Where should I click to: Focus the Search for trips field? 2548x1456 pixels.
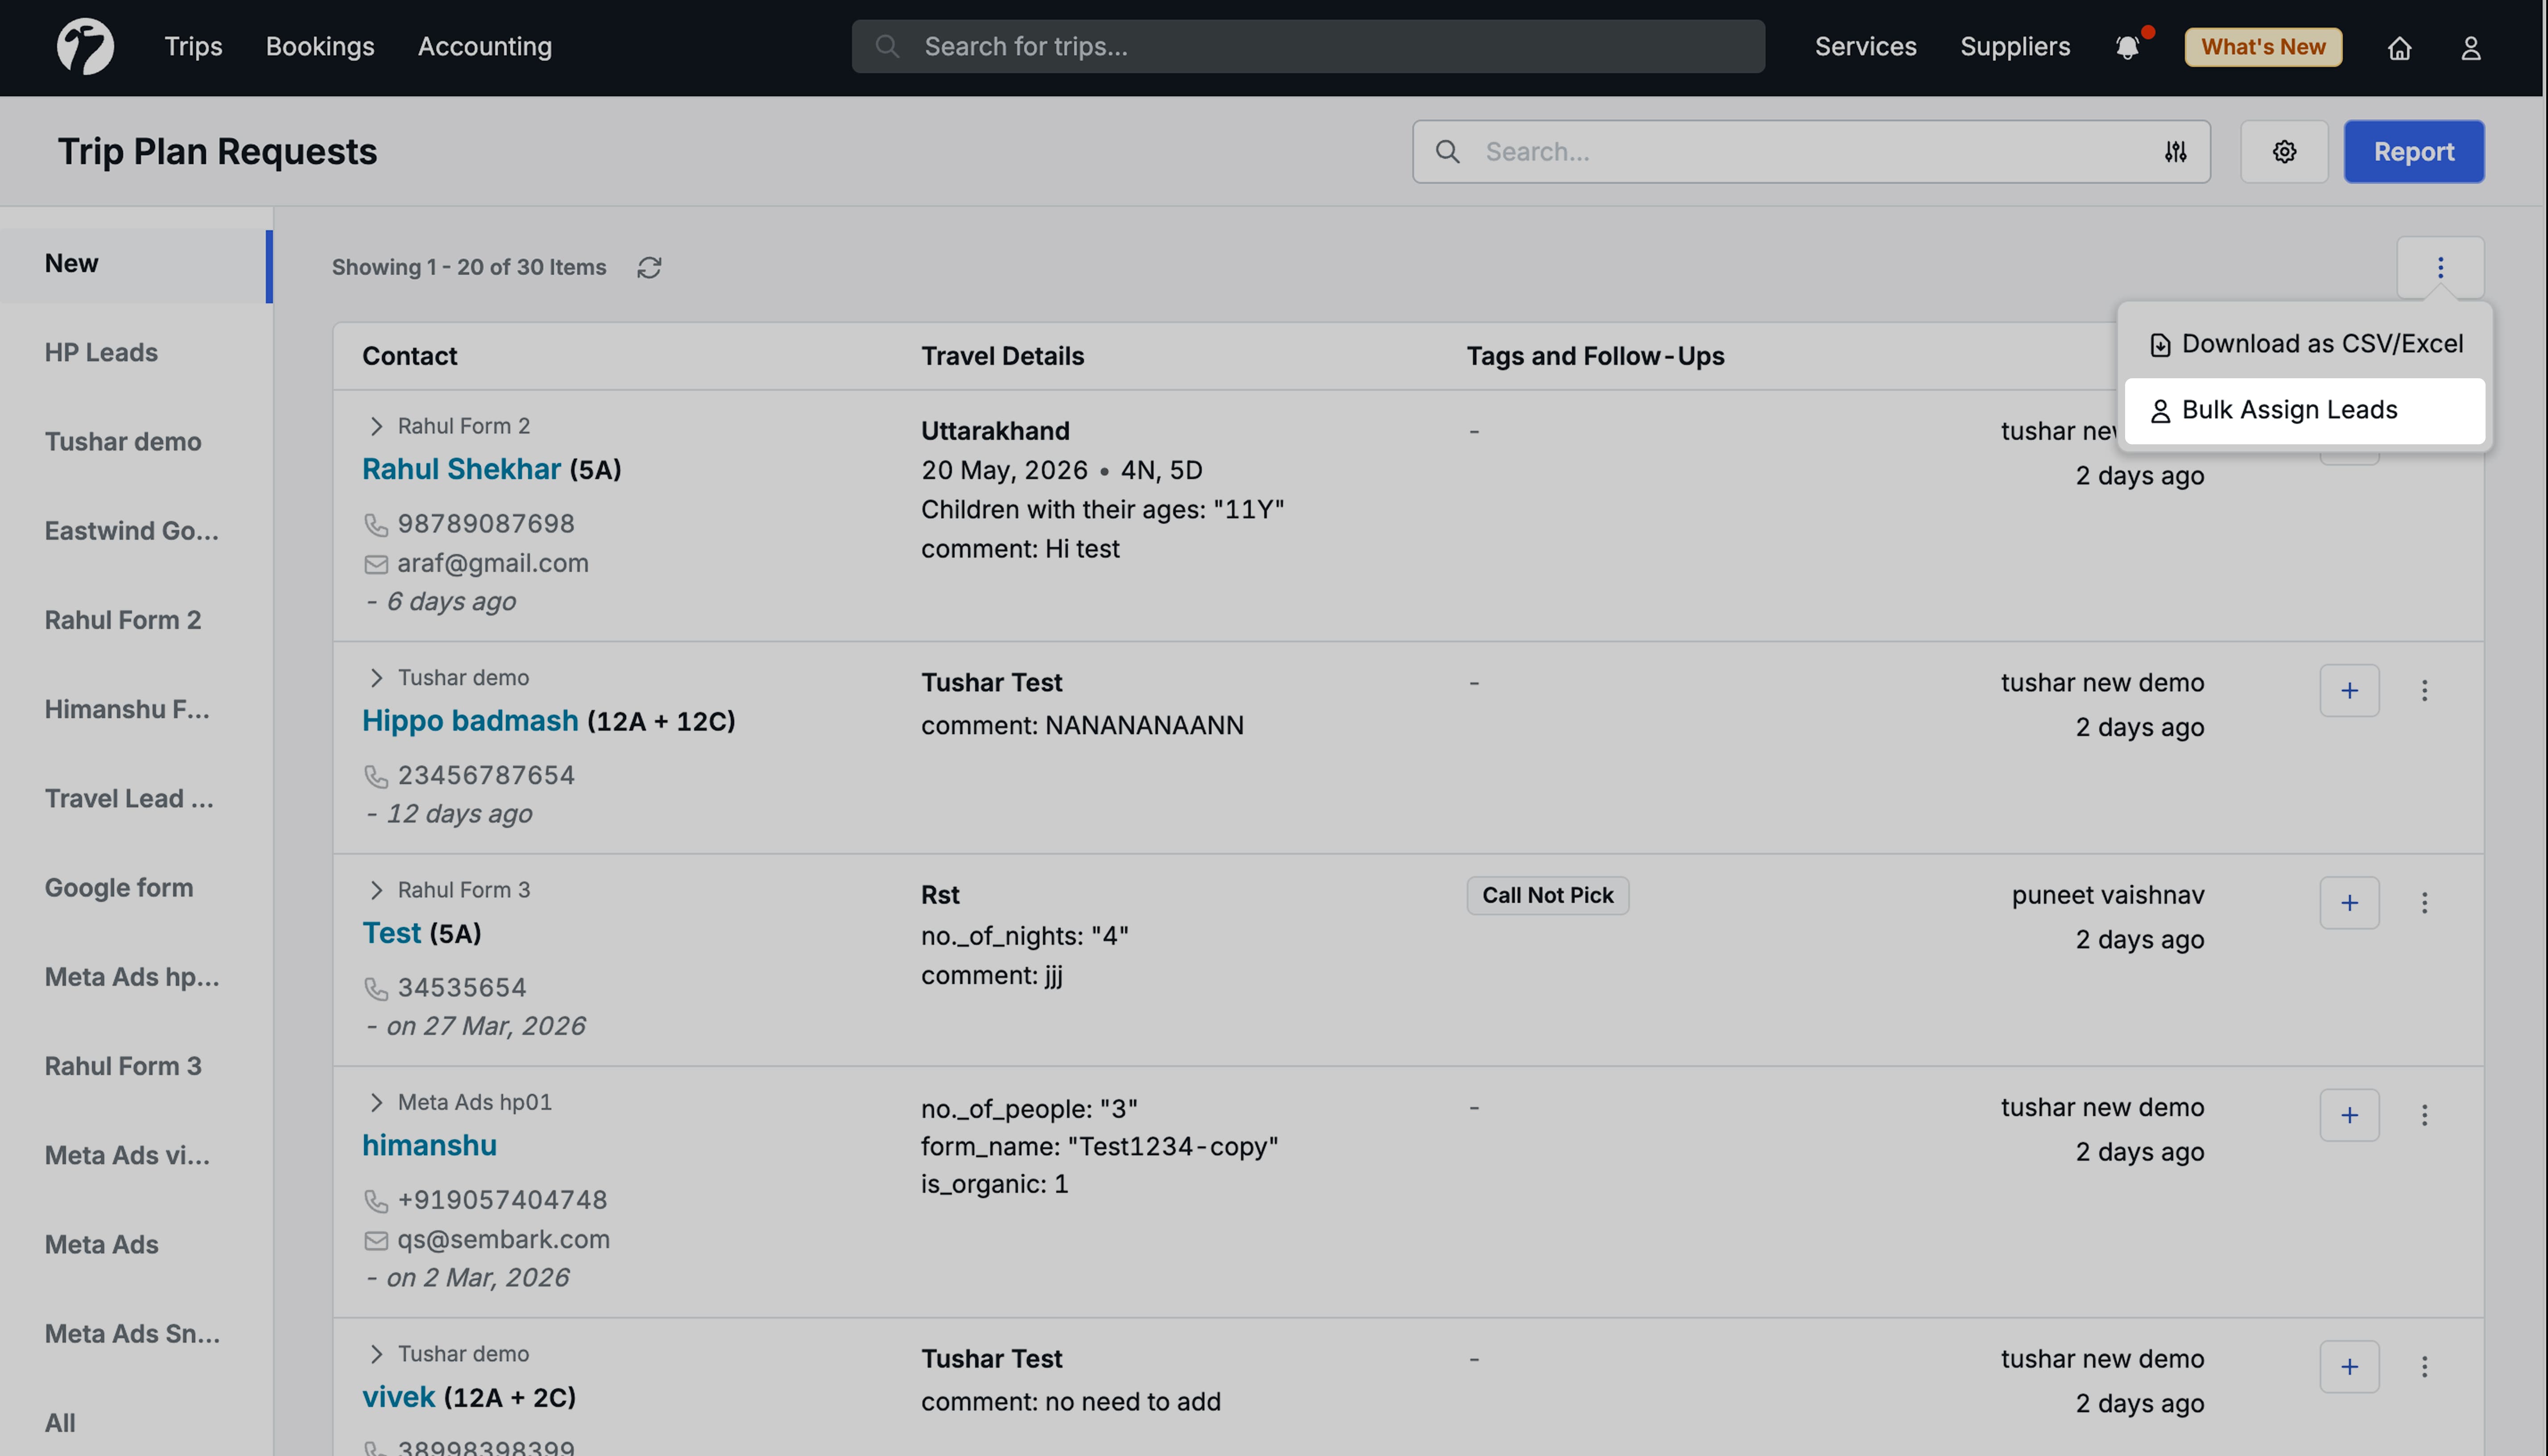(x=1308, y=46)
